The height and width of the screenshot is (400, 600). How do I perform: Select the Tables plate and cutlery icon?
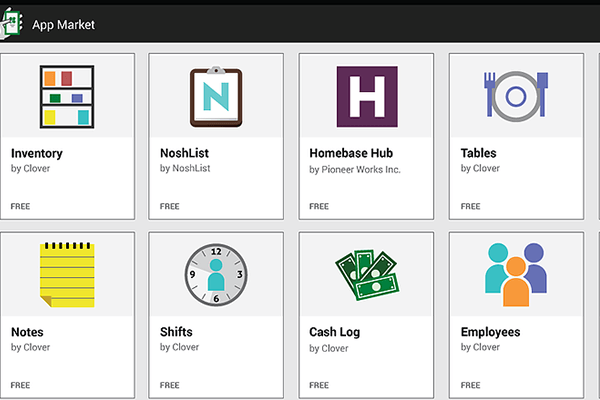tap(516, 96)
